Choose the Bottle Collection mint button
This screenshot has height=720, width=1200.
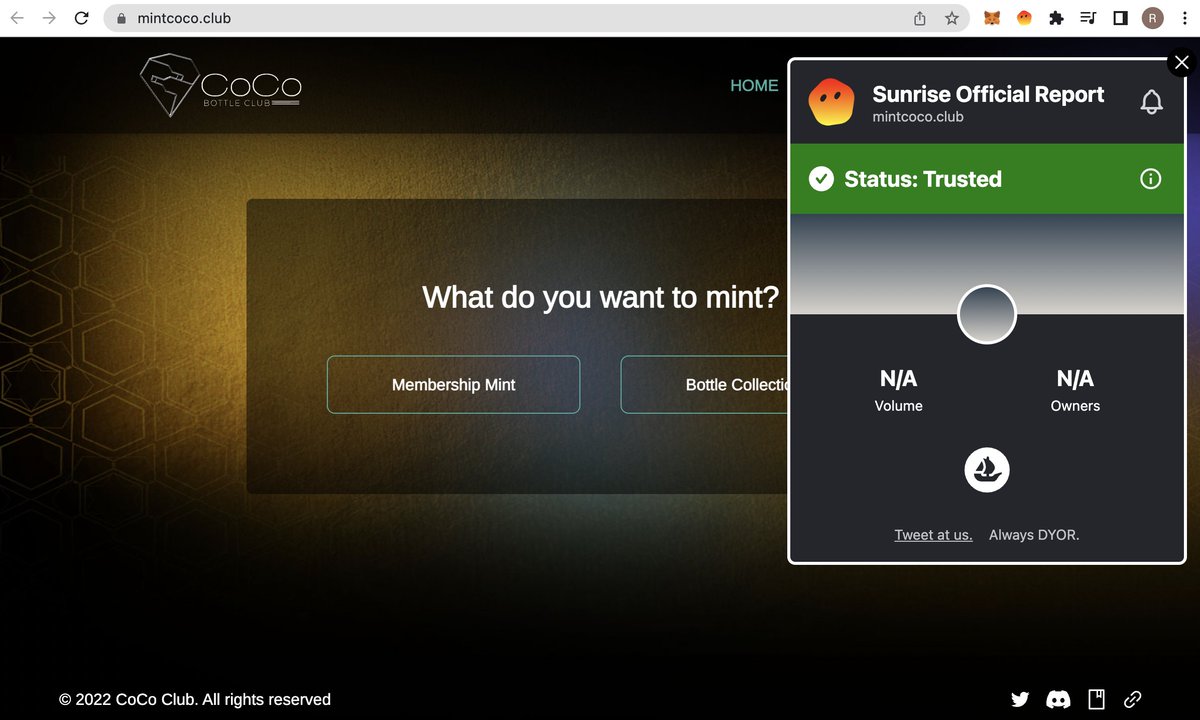click(x=705, y=384)
